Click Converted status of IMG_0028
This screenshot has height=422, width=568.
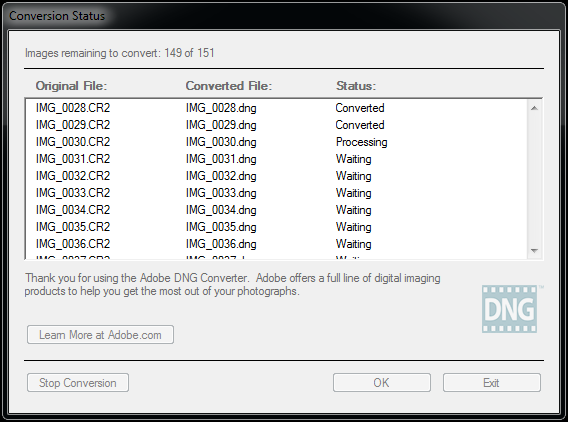point(360,108)
